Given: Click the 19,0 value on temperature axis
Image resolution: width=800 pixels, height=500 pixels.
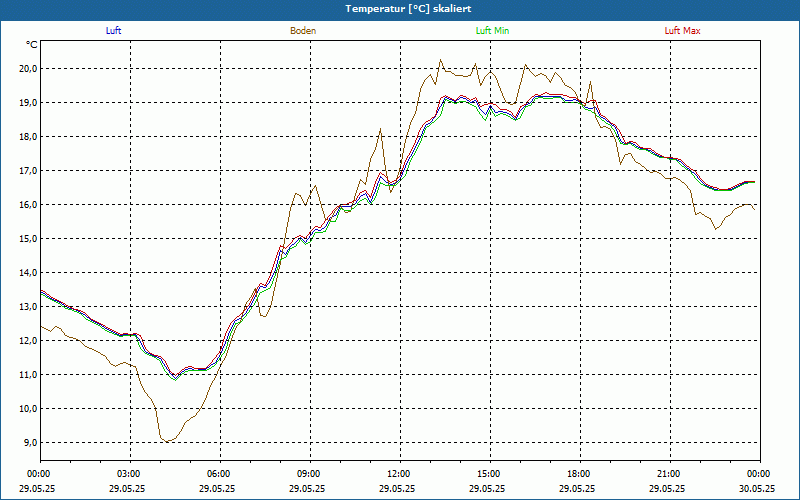Looking at the screenshot, I should [x=28, y=103].
